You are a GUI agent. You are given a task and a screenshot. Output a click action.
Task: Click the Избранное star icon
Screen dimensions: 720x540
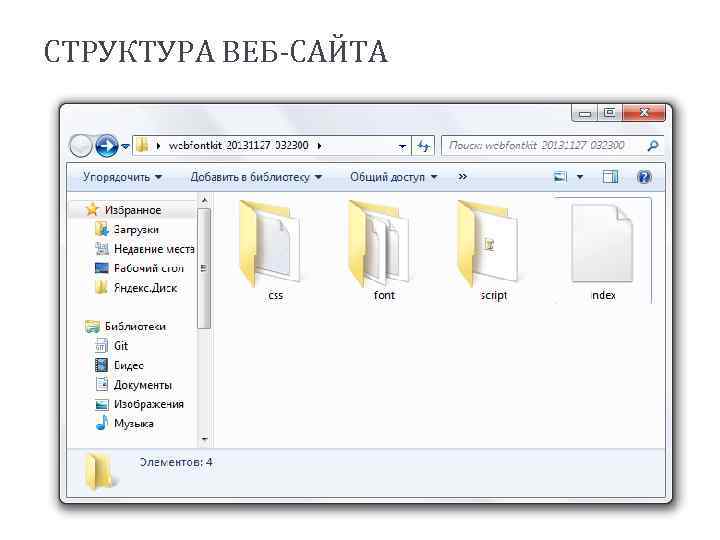coord(92,209)
